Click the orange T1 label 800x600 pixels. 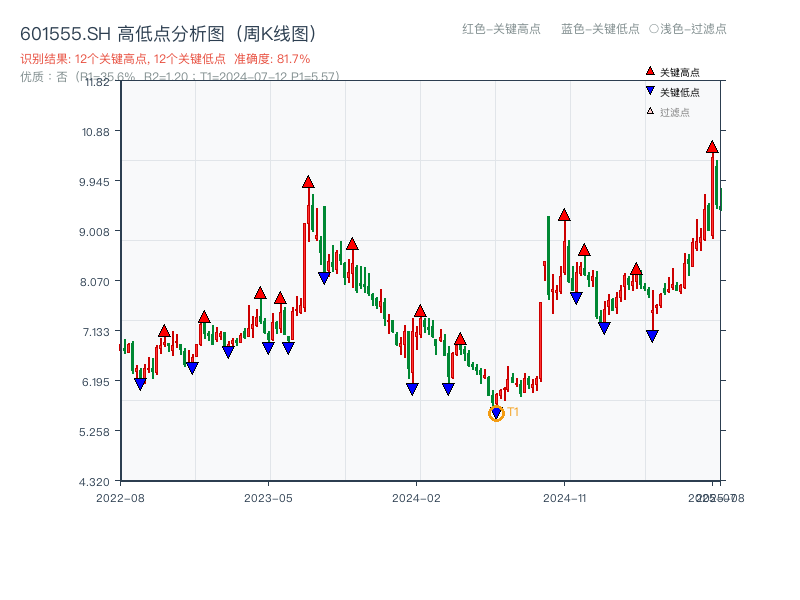513,412
